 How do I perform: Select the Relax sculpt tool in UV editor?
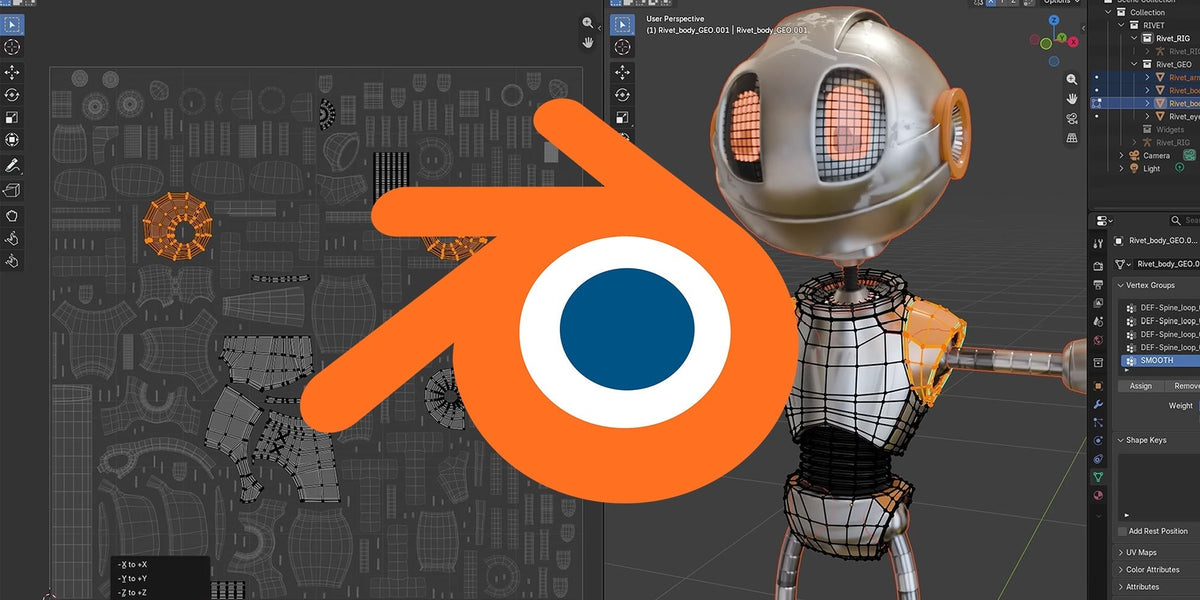[12, 238]
